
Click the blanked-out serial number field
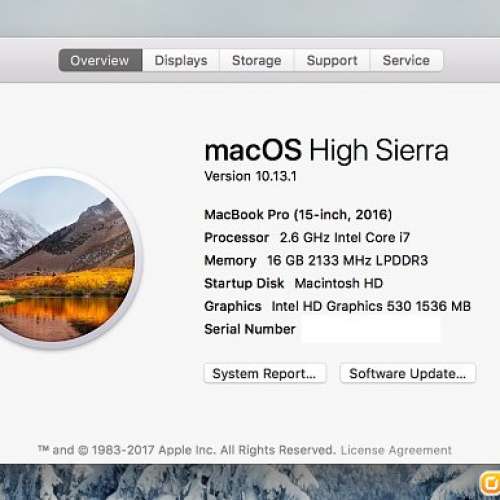[x=371, y=329]
